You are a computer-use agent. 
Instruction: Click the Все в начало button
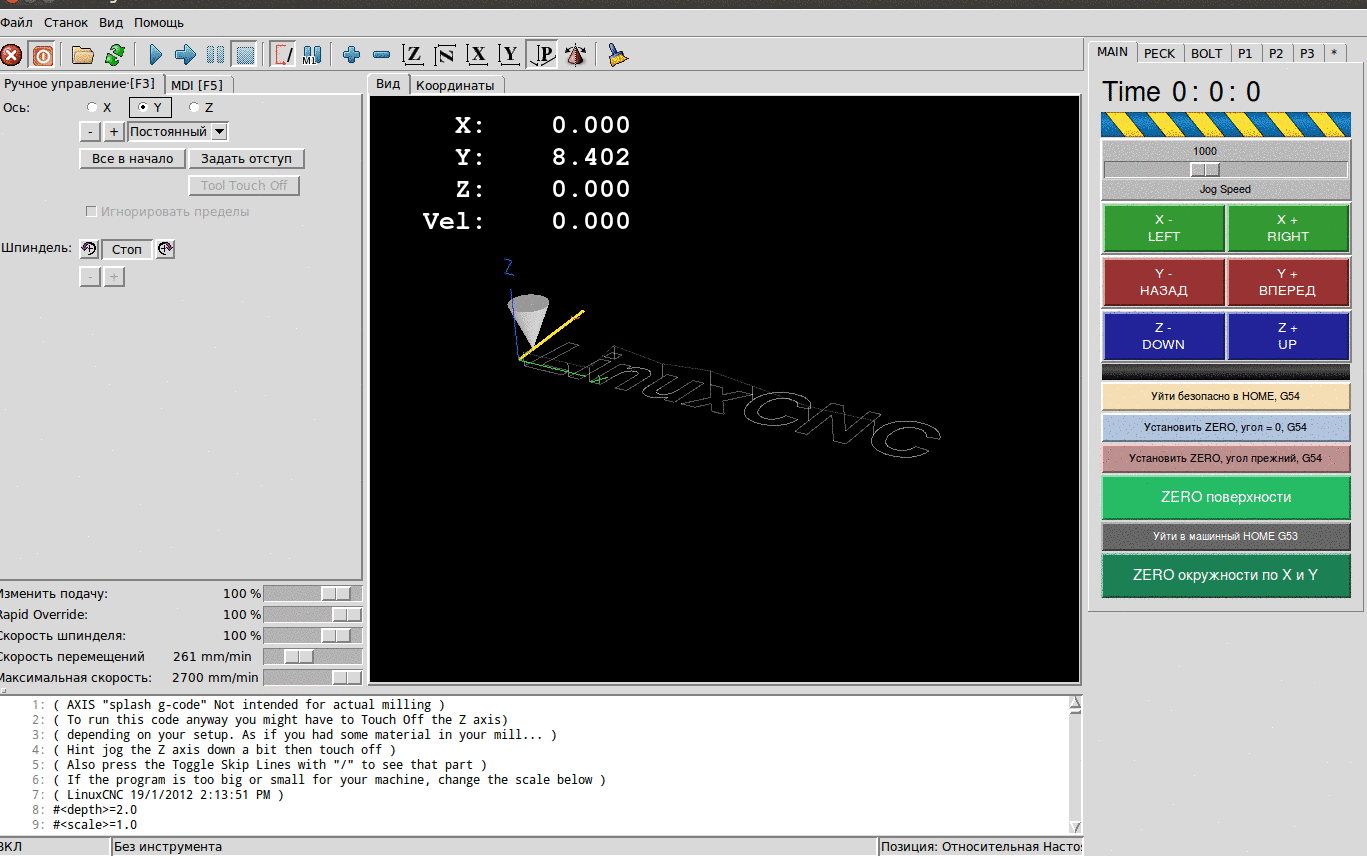pyautogui.click(x=132, y=158)
